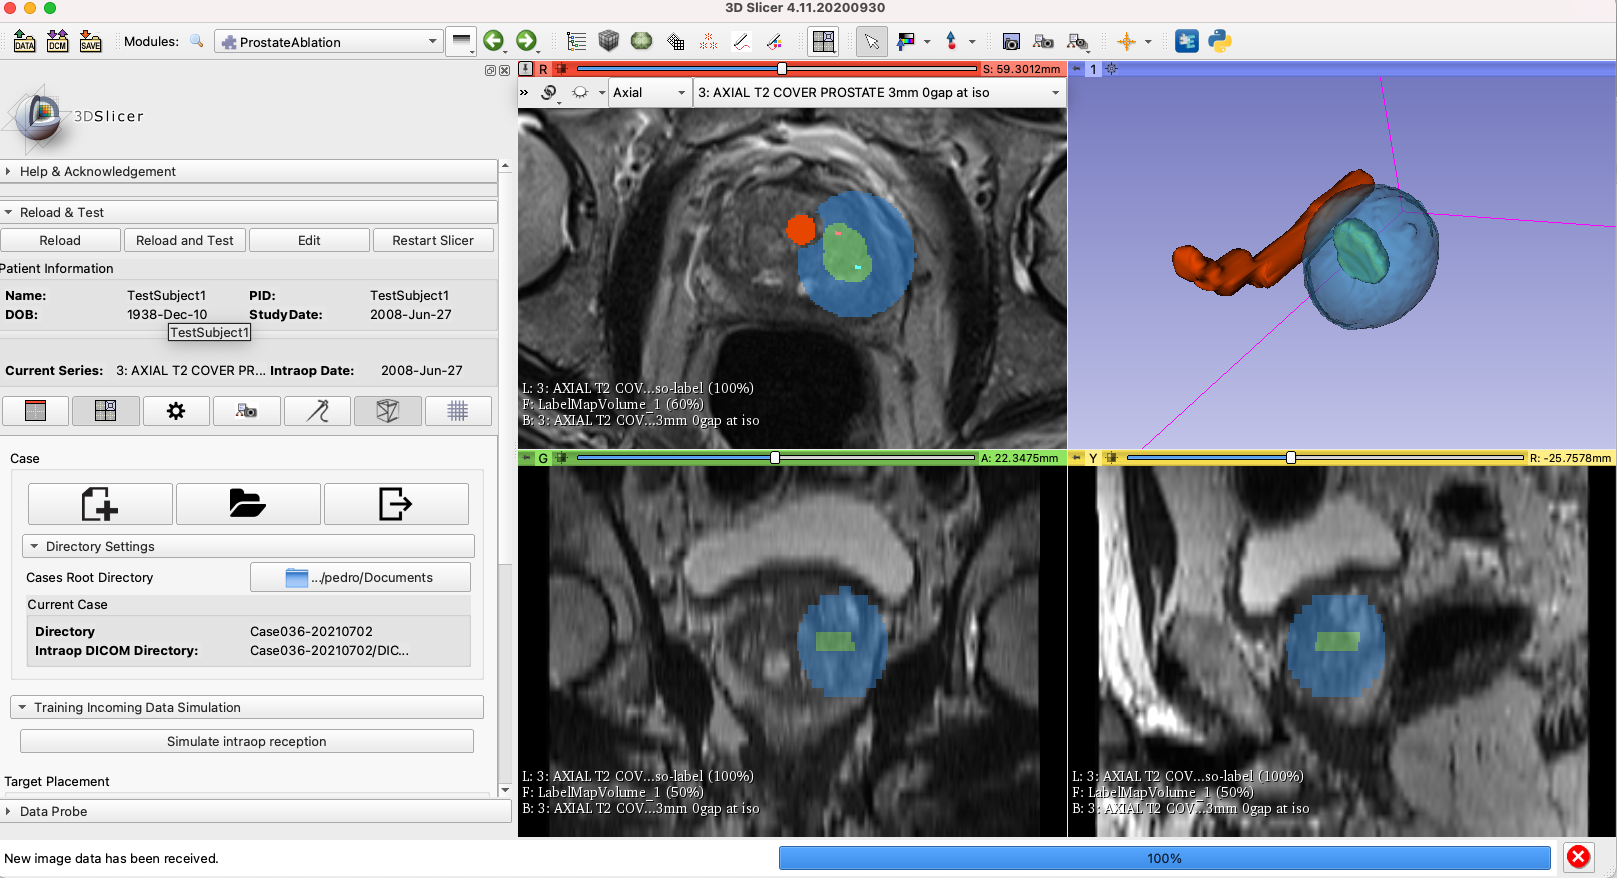Toggle the 3D wireframe cube button
1617x878 pixels.
[387, 411]
